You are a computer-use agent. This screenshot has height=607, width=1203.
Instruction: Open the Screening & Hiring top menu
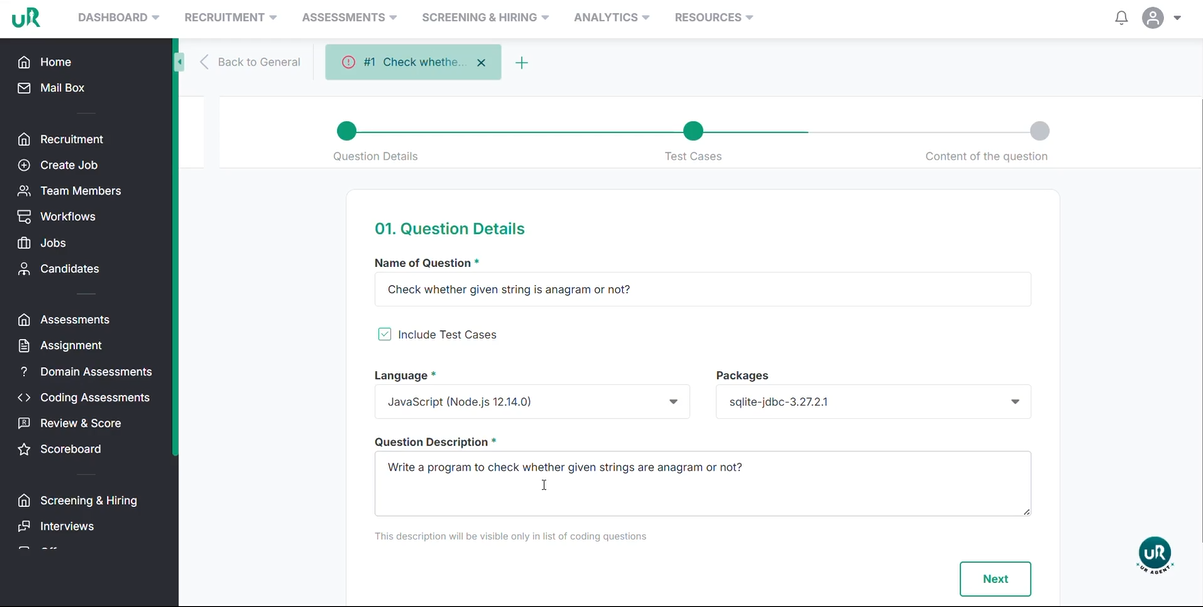[x=485, y=18]
